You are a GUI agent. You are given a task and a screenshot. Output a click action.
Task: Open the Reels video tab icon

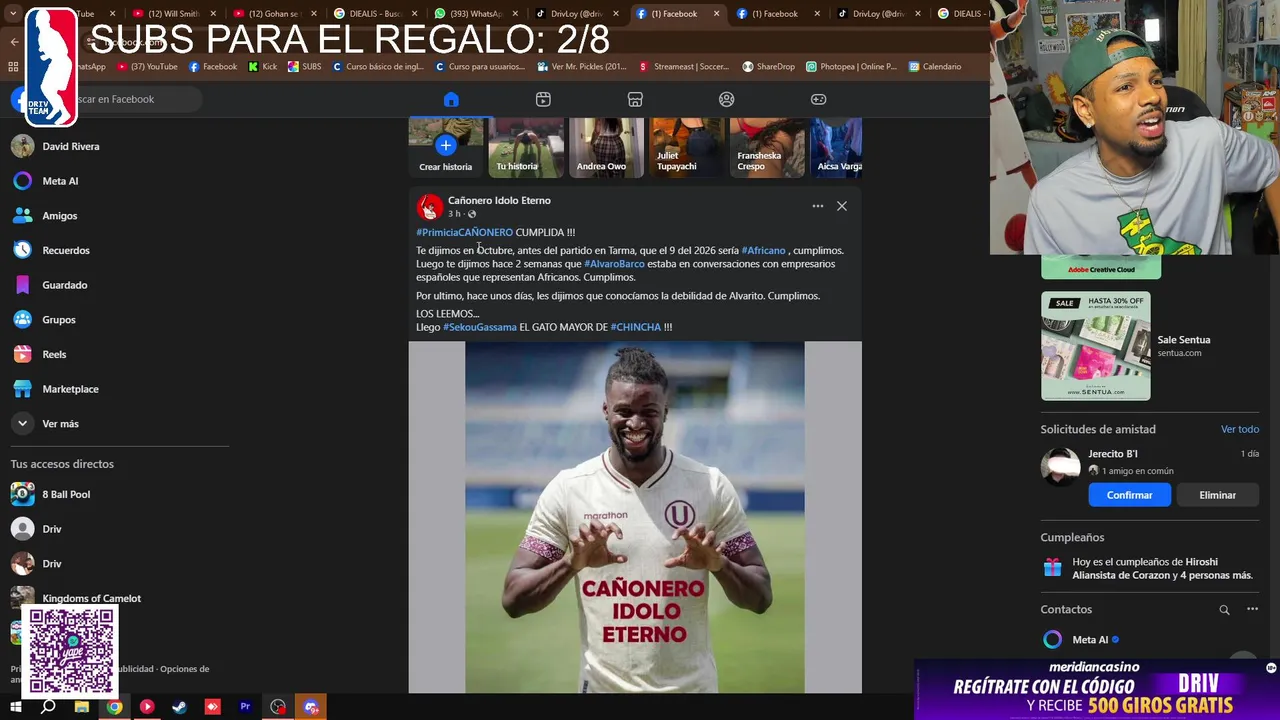click(543, 99)
